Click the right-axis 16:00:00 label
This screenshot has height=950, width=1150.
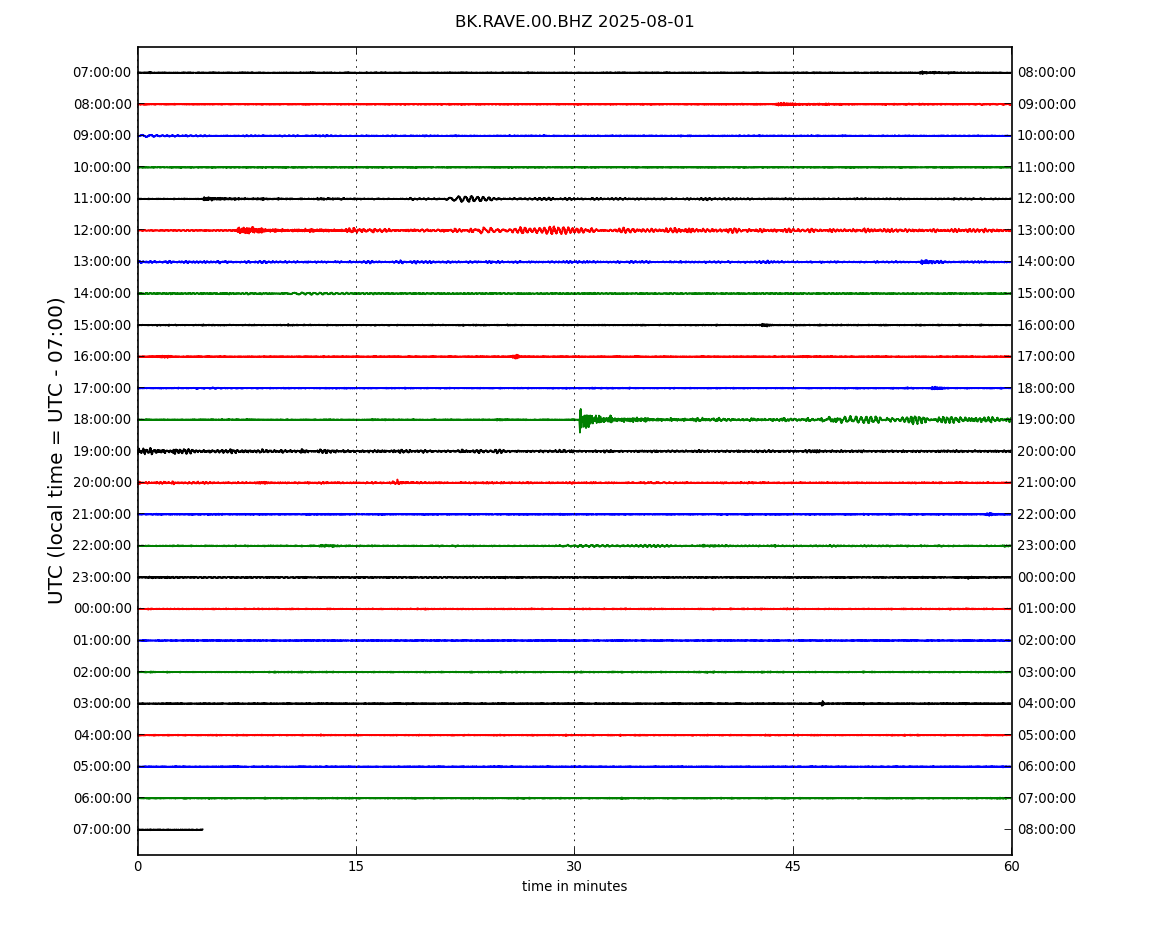point(1047,325)
